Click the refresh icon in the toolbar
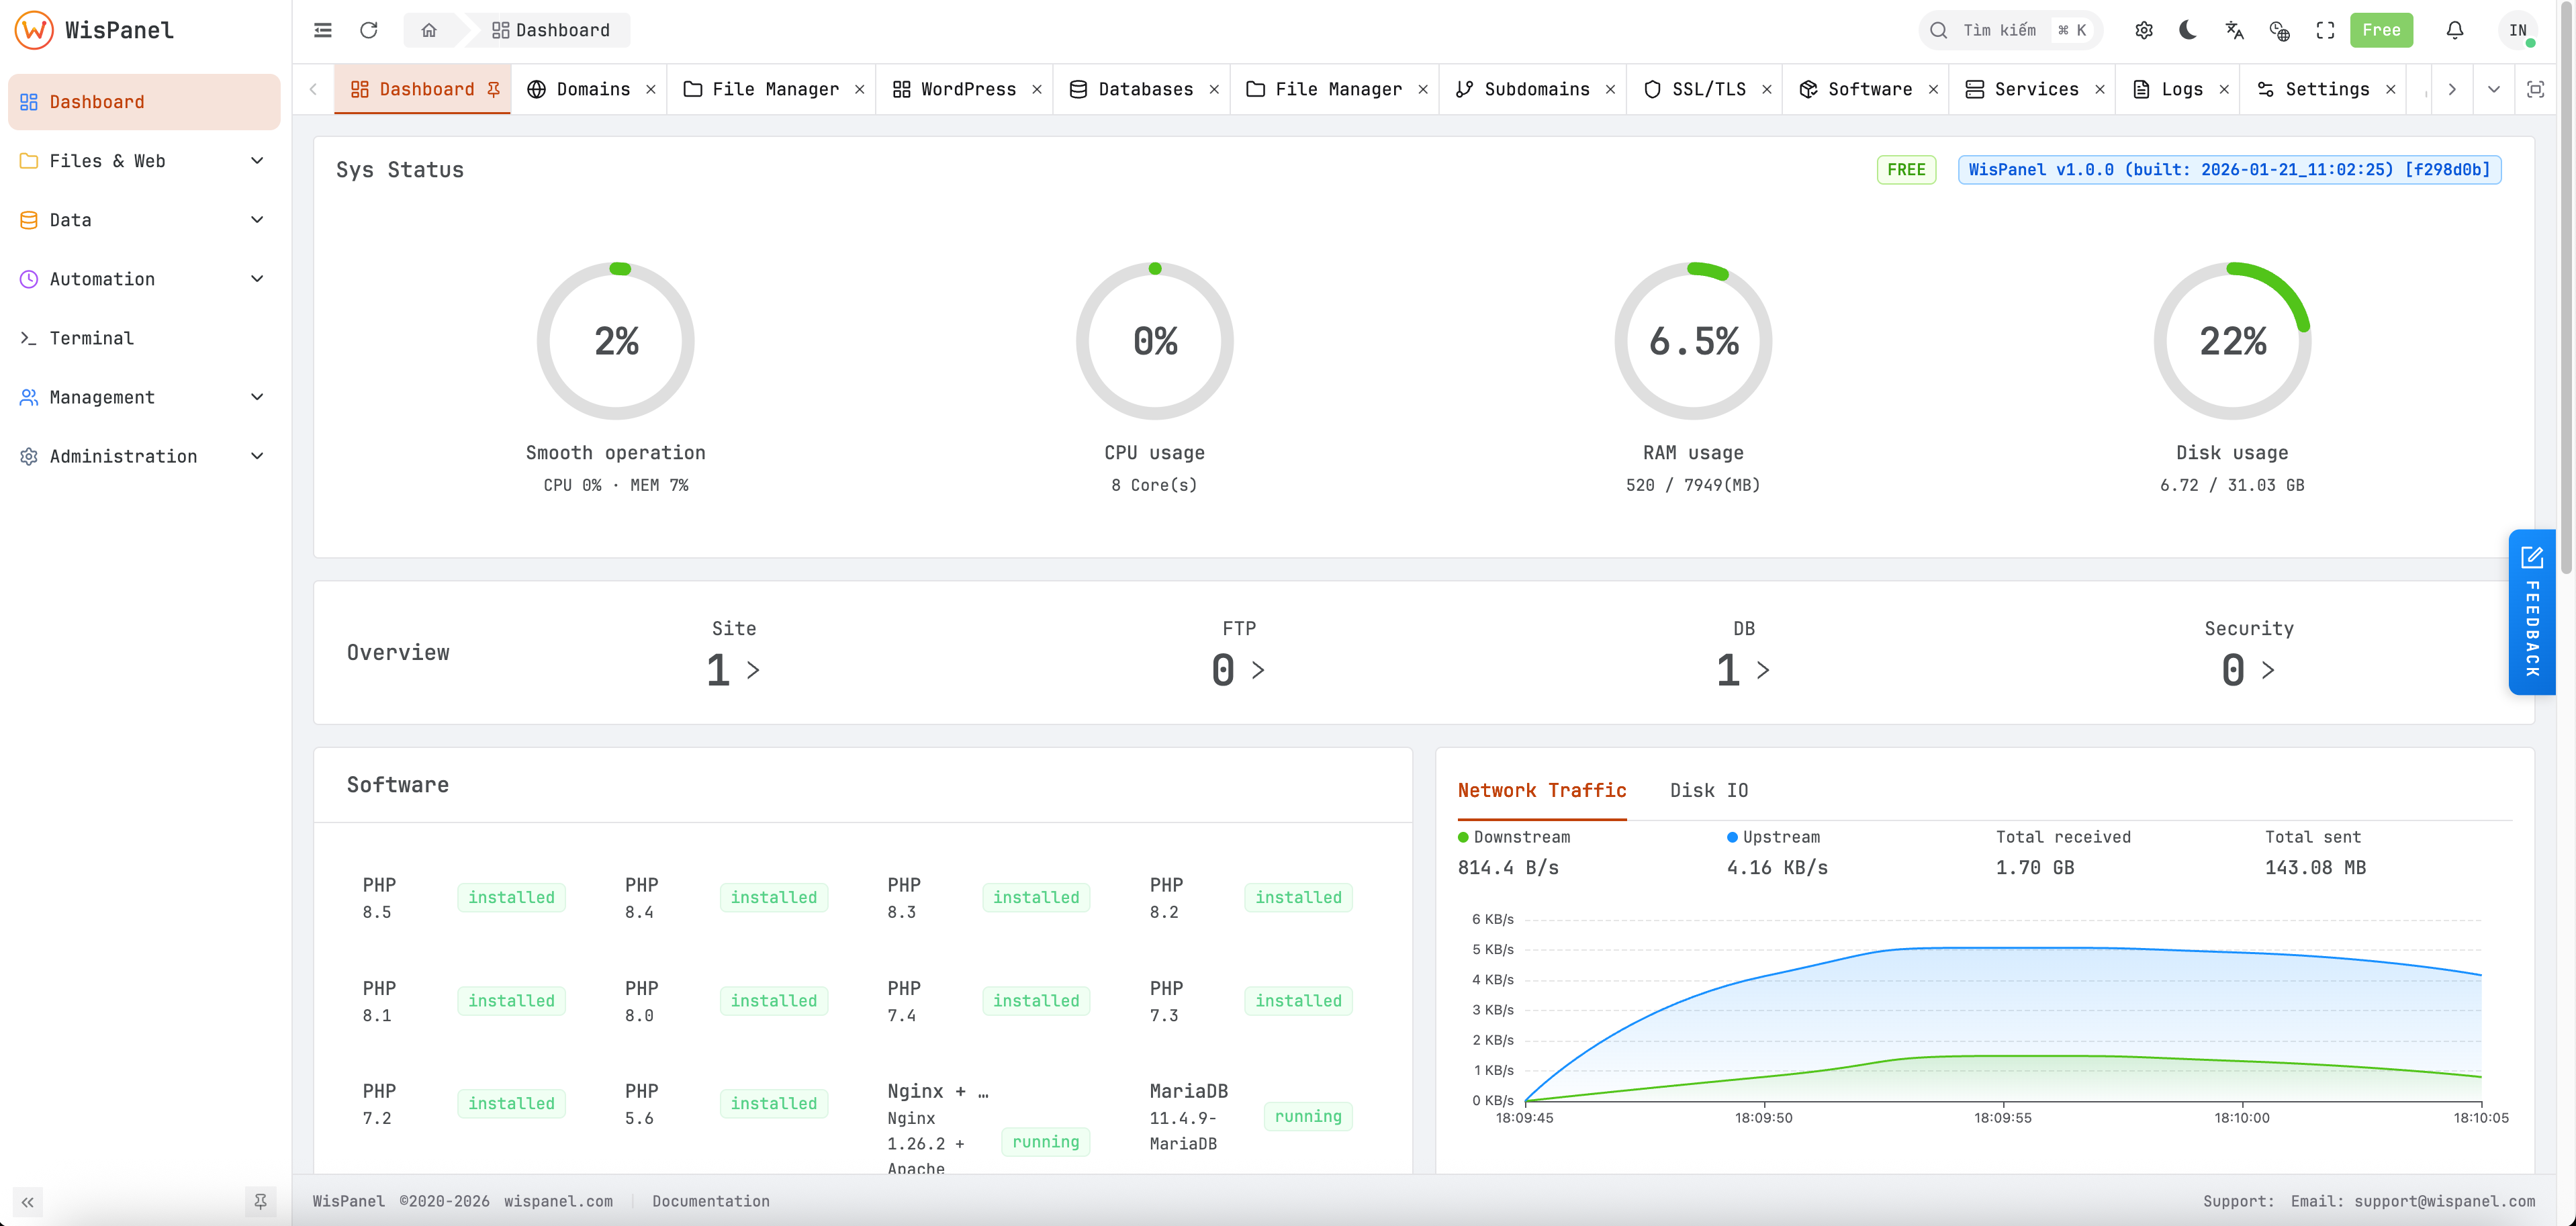Viewport: 2576px width, 1226px height. pyautogui.click(x=369, y=30)
